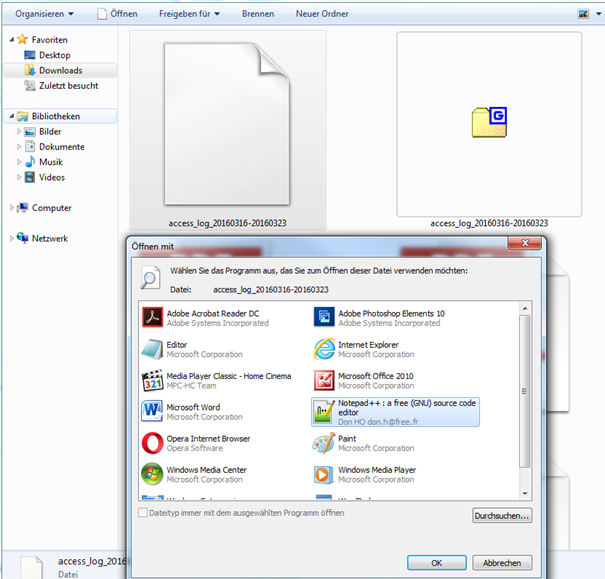Click the Dokumente library icon

[30, 147]
